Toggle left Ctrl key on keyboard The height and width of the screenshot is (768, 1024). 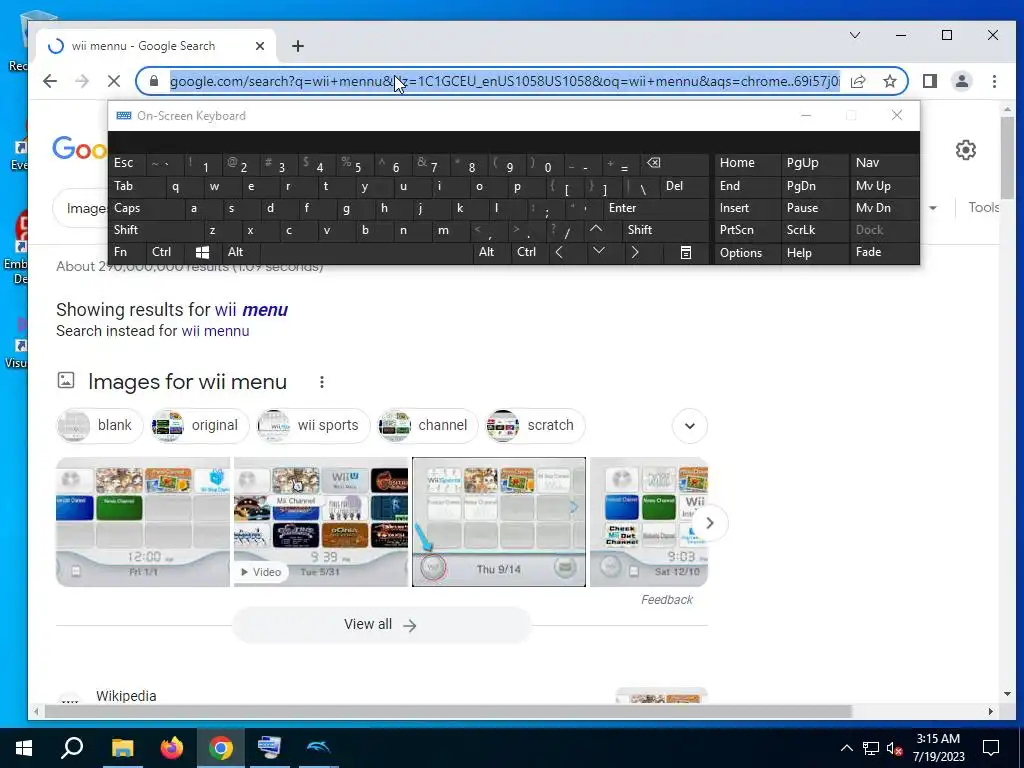[165, 252]
